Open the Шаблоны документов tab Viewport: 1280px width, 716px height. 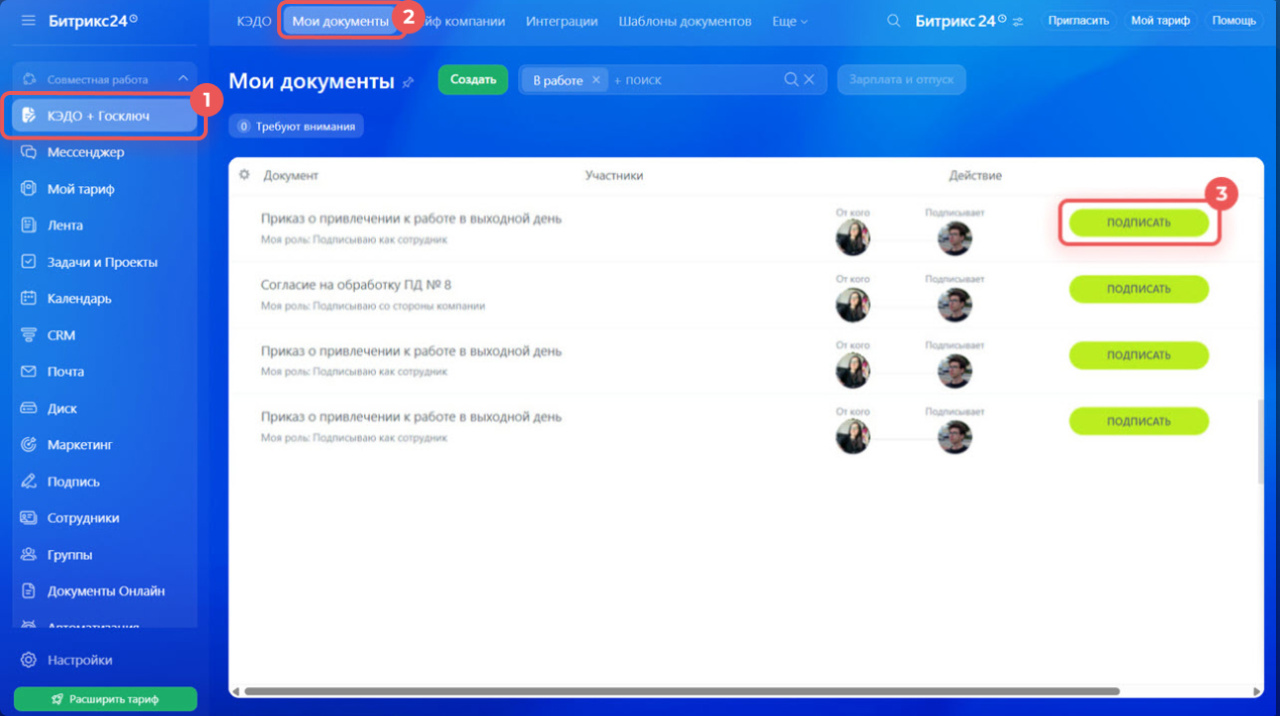tap(685, 21)
